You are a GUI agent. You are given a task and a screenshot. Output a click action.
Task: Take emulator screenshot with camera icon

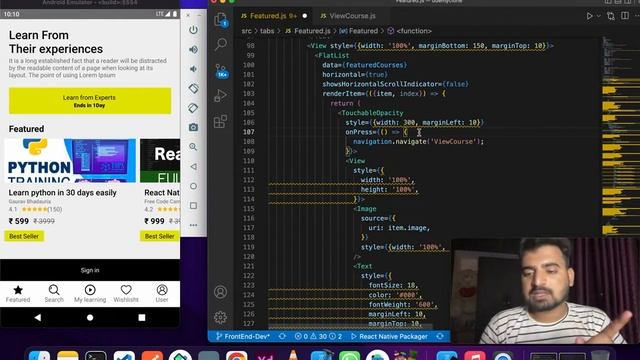pyautogui.click(x=193, y=127)
